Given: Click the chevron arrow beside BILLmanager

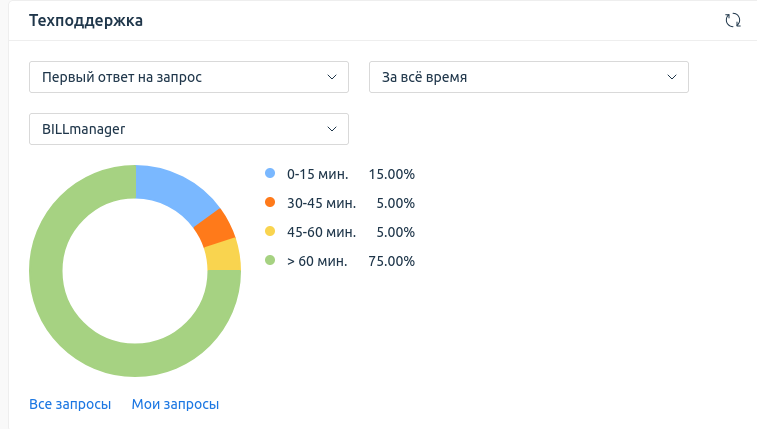Looking at the screenshot, I should (x=332, y=129).
